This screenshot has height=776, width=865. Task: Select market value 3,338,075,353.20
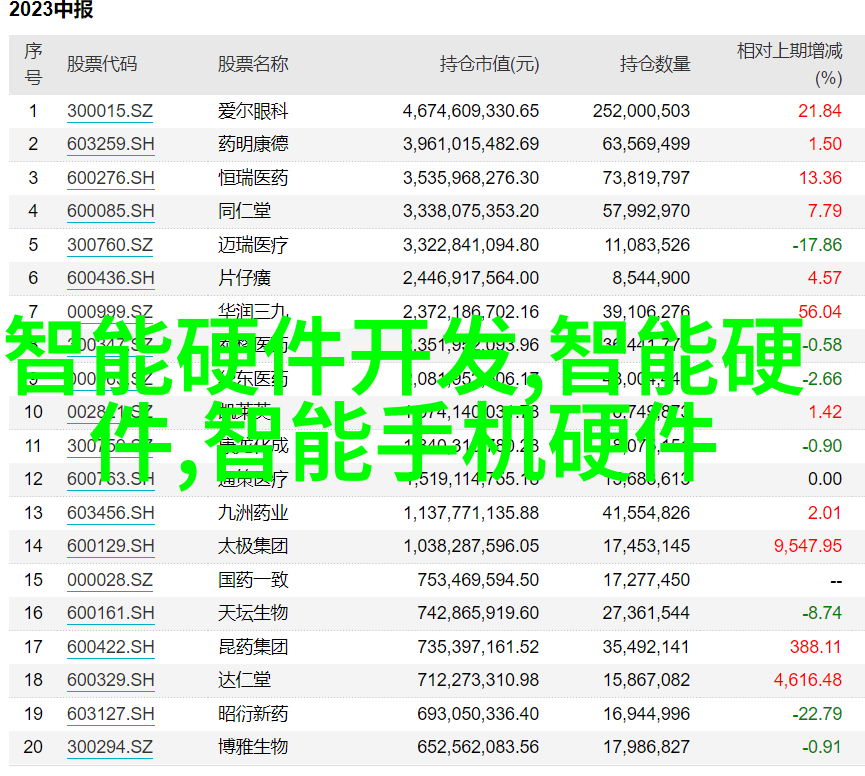471,211
